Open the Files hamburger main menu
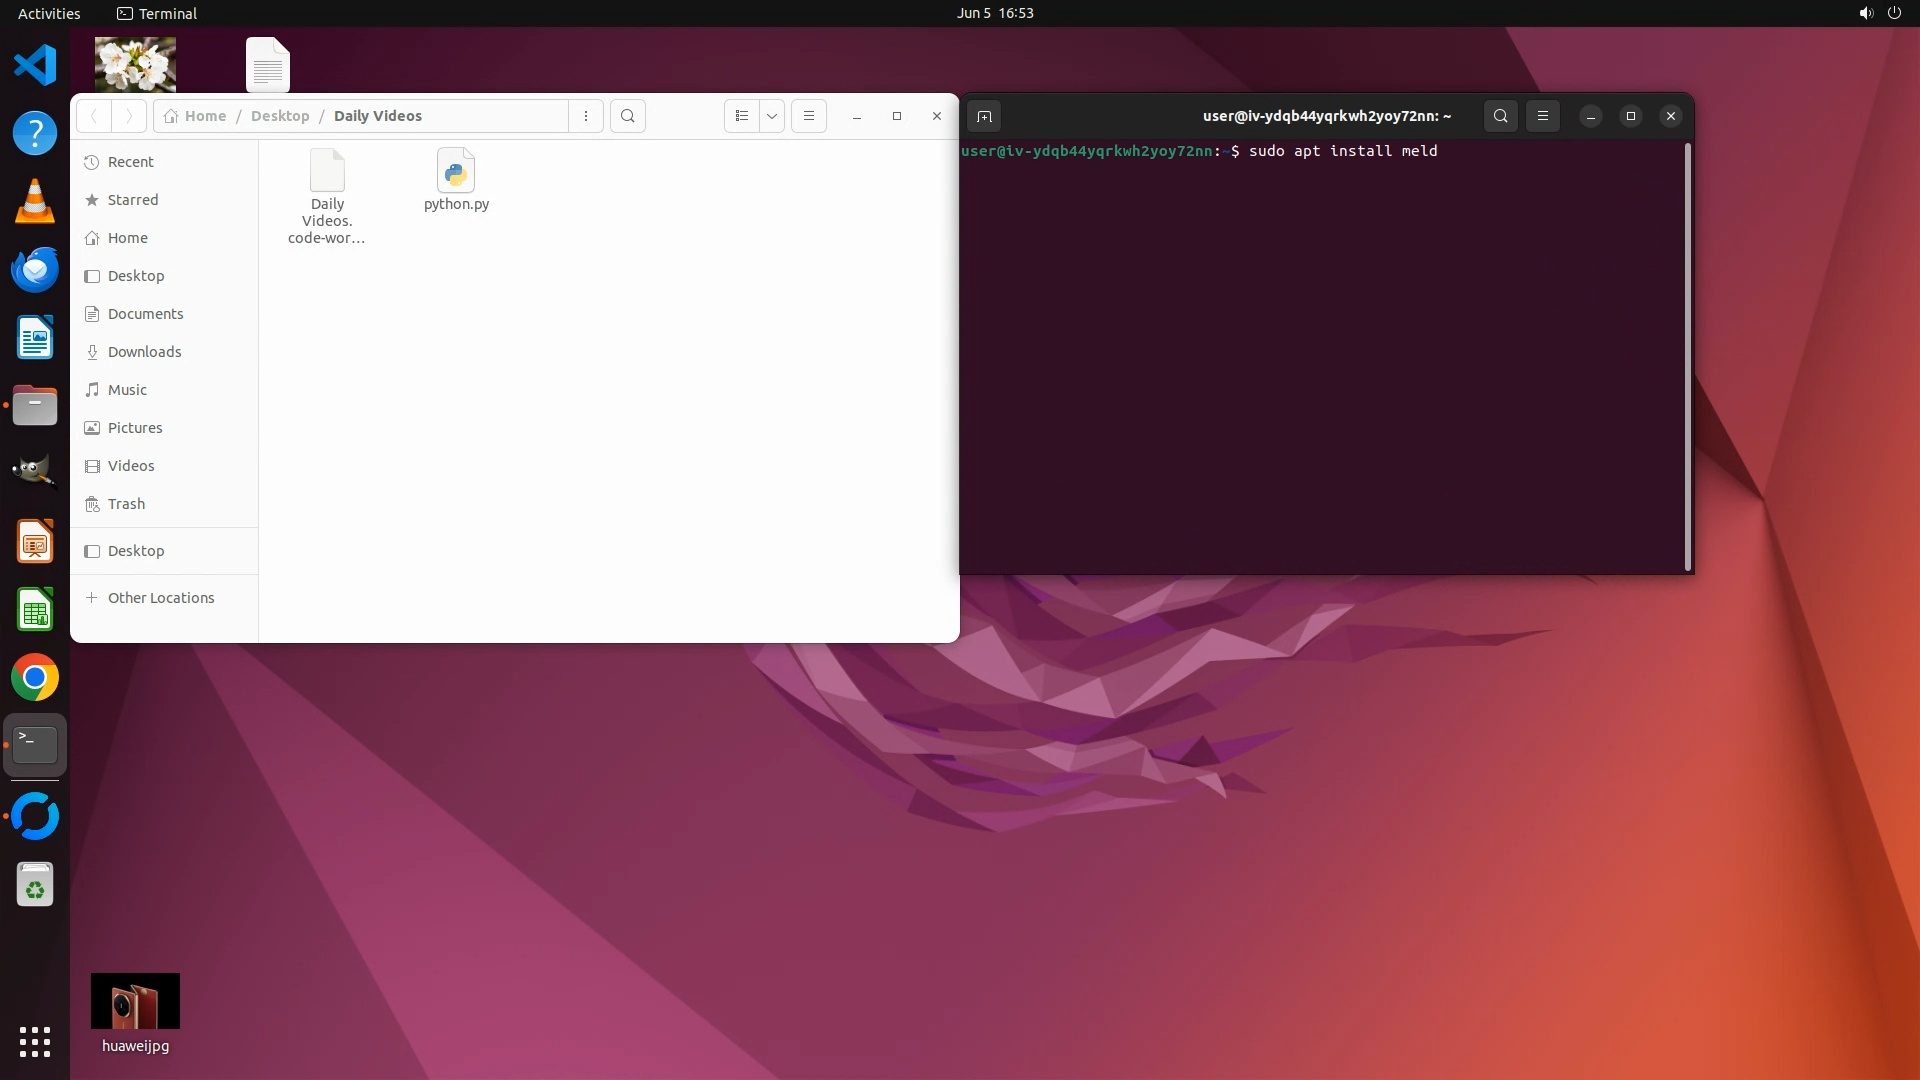Screen dimensions: 1920x1080 pyautogui.click(x=809, y=116)
